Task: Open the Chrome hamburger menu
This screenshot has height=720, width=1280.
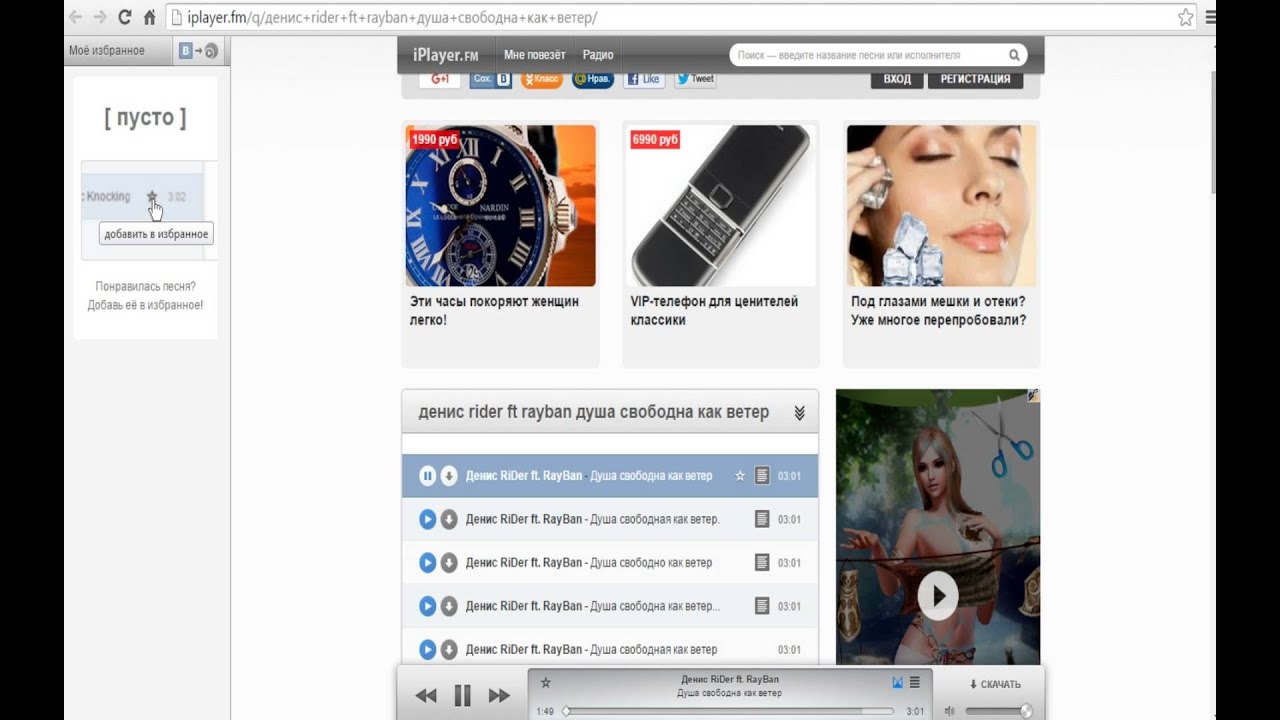Action: [x=1211, y=17]
